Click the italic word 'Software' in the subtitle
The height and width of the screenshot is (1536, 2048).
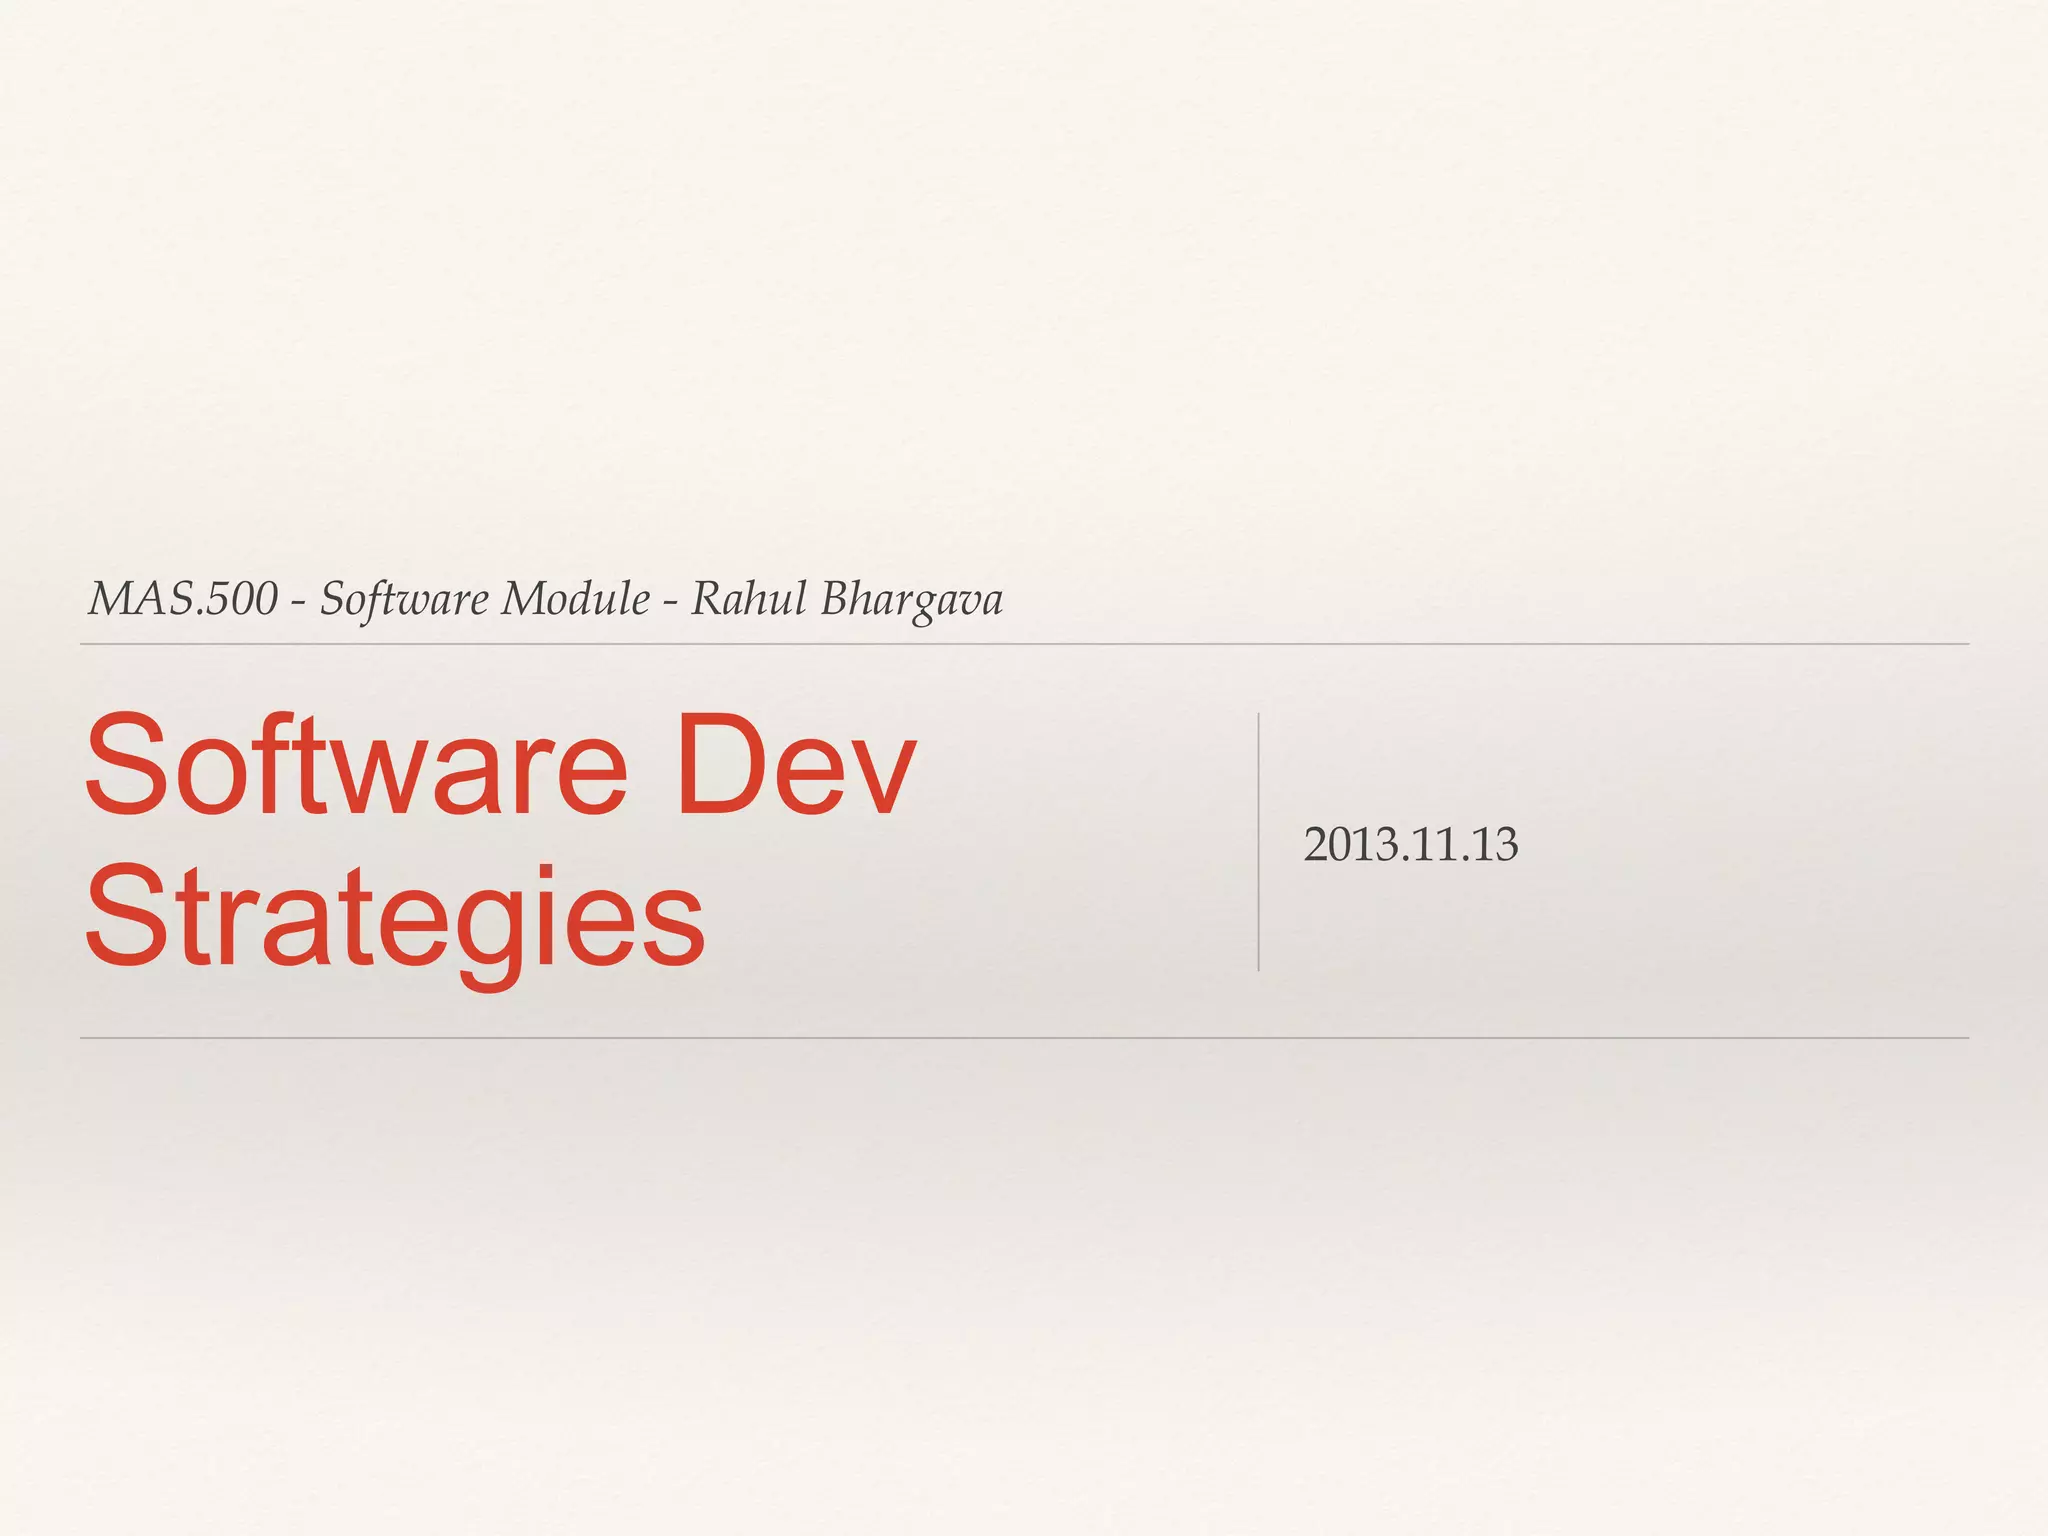coord(404,600)
